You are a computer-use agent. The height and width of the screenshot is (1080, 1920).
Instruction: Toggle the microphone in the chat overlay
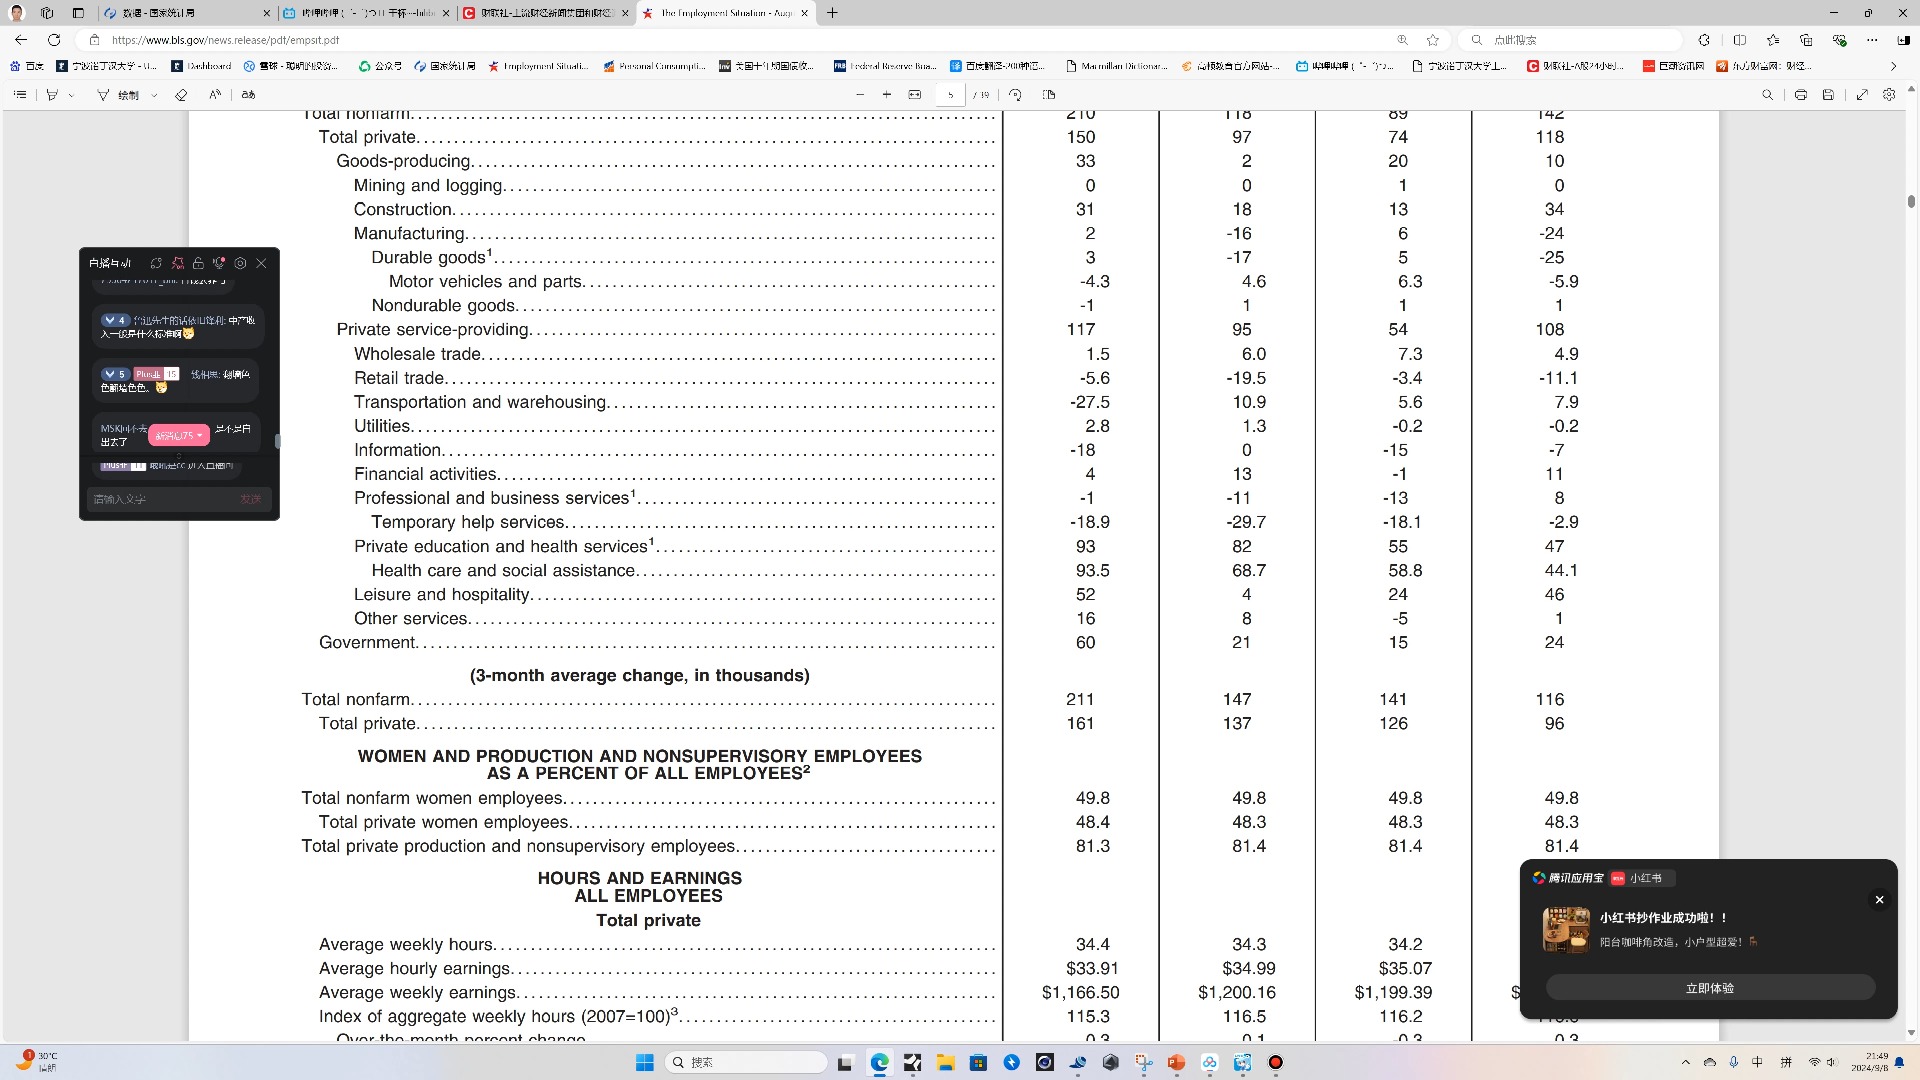219,263
